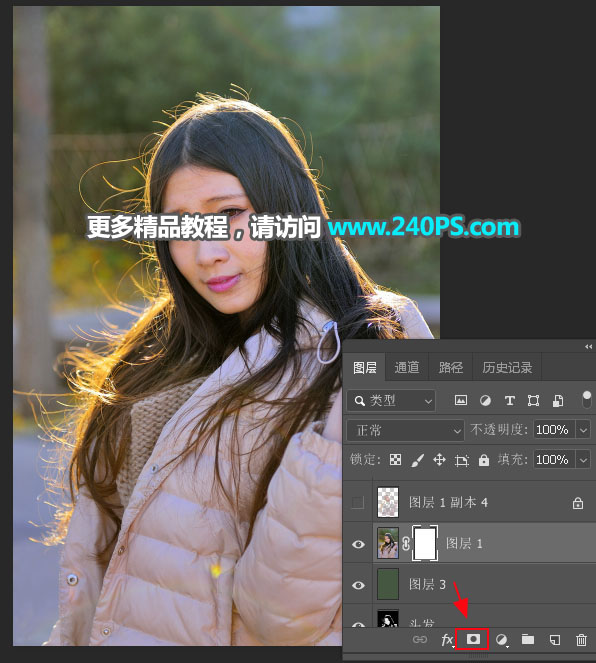Lock transparent pixels icon
Image resolution: width=596 pixels, height=663 pixels.
point(395,460)
